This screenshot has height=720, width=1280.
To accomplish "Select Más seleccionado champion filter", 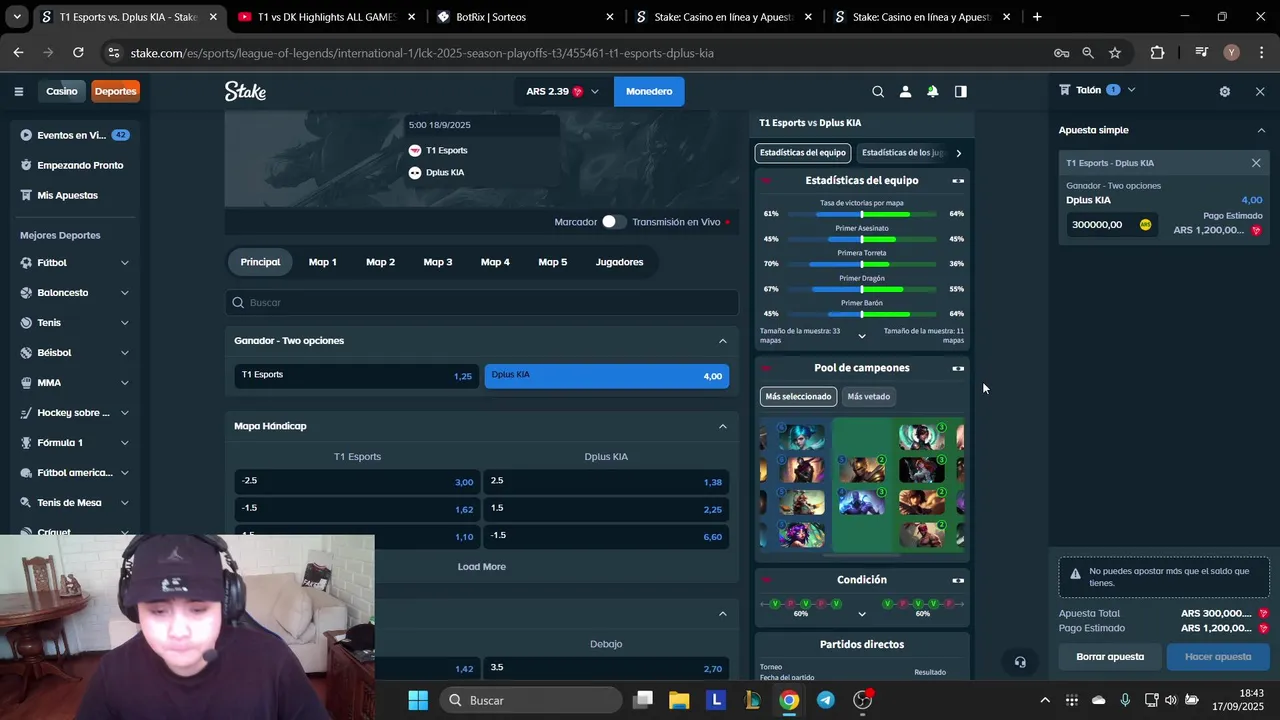I will coord(798,397).
